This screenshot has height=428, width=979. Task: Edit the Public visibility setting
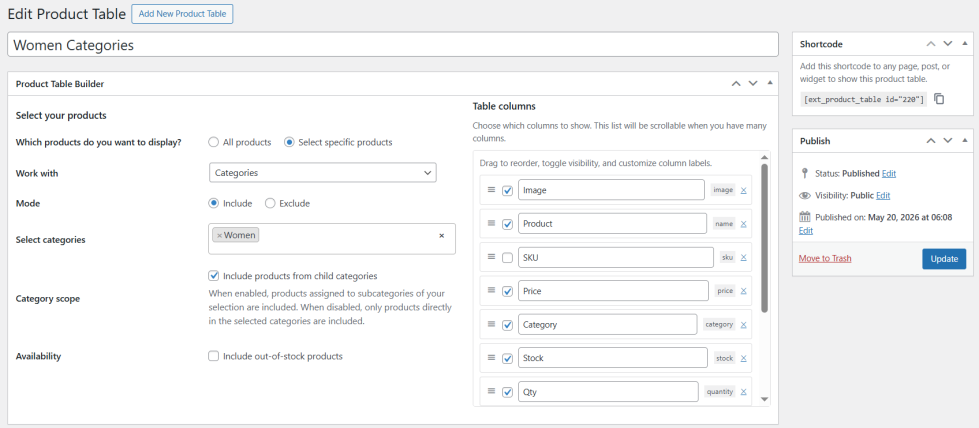click(x=883, y=196)
